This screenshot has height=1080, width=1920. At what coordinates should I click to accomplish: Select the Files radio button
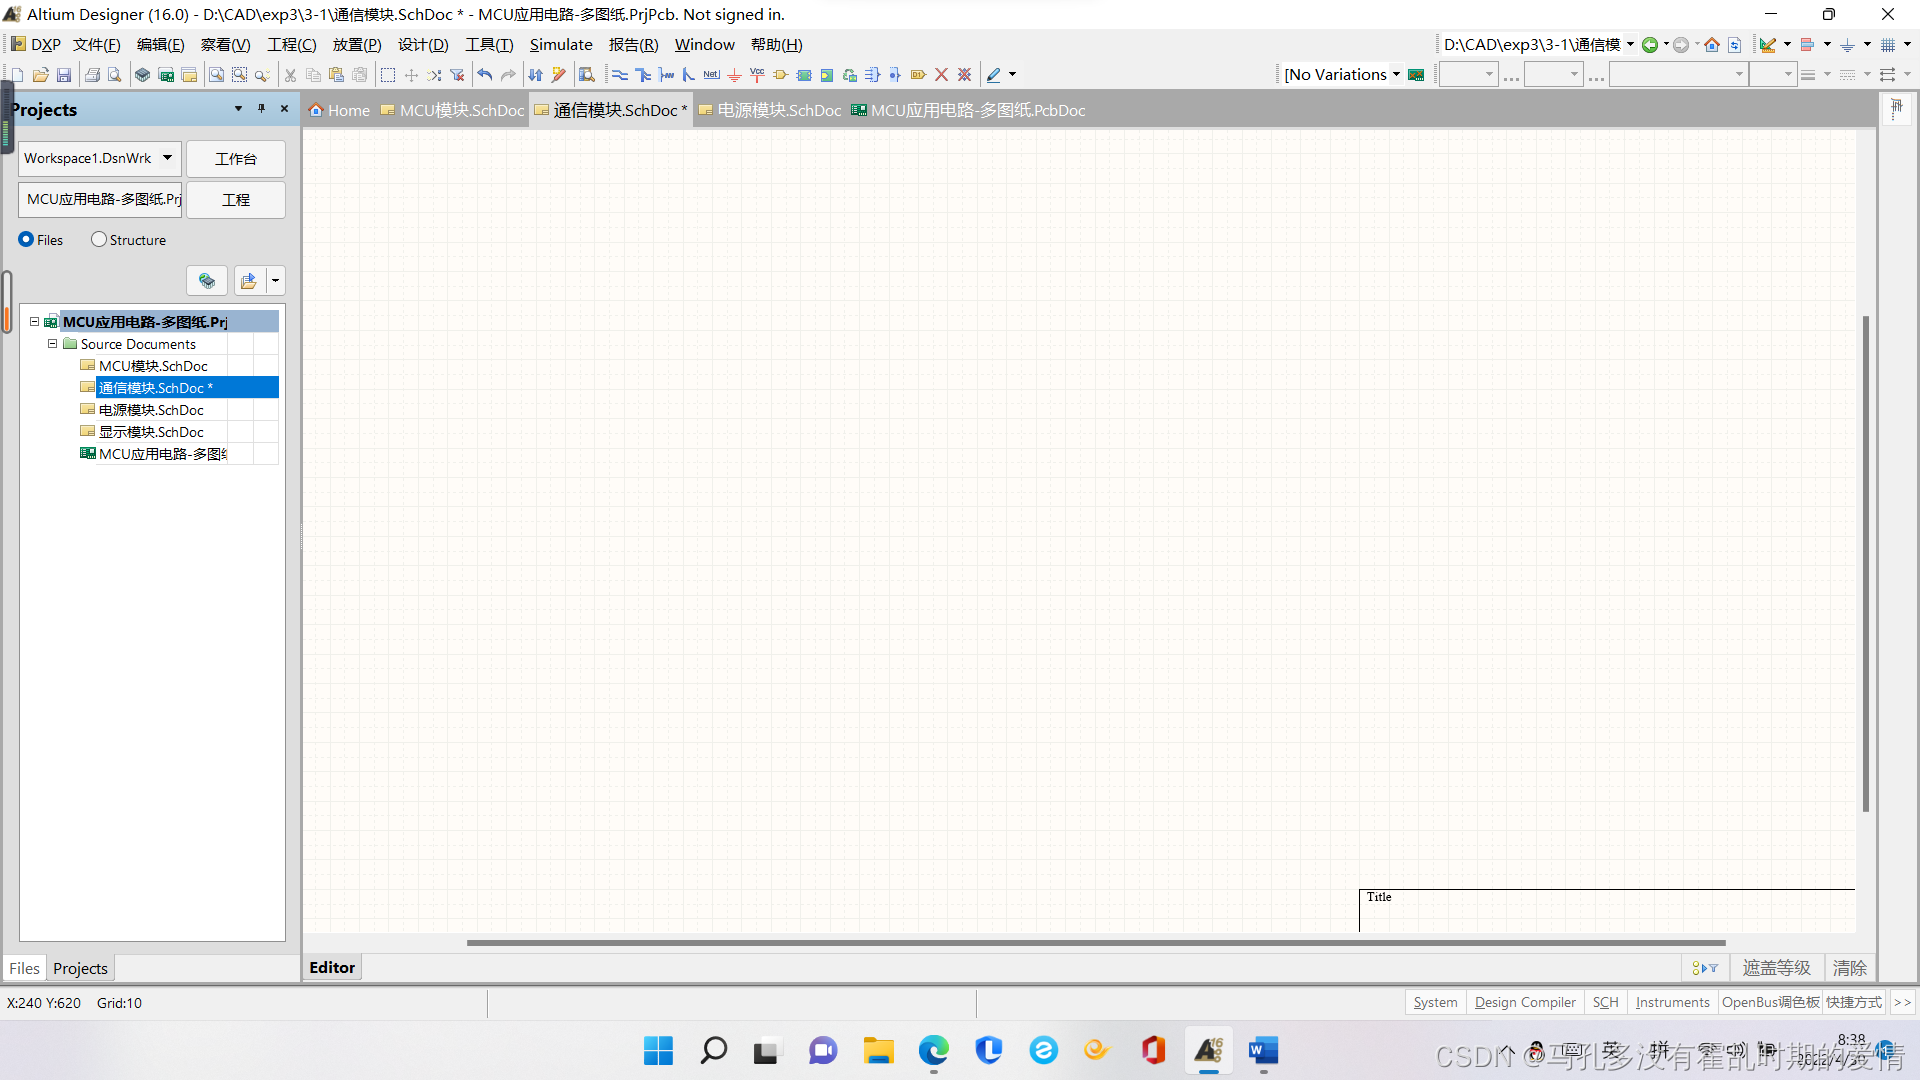pyautogui.click(x=26, y=240)
